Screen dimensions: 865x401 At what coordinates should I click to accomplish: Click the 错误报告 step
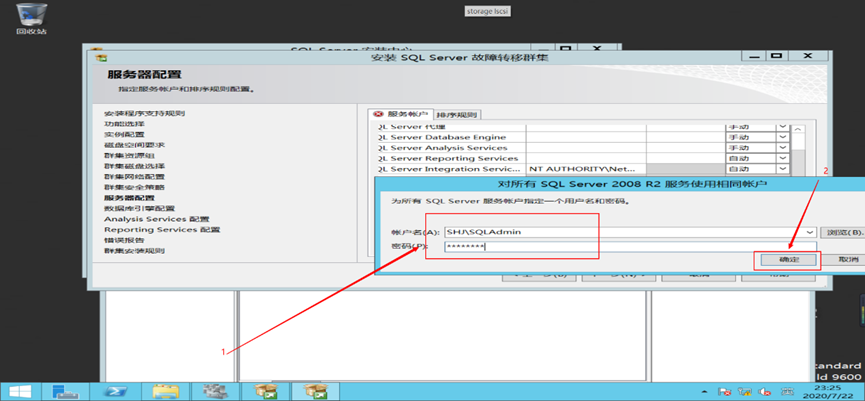(x=124, y=240)
